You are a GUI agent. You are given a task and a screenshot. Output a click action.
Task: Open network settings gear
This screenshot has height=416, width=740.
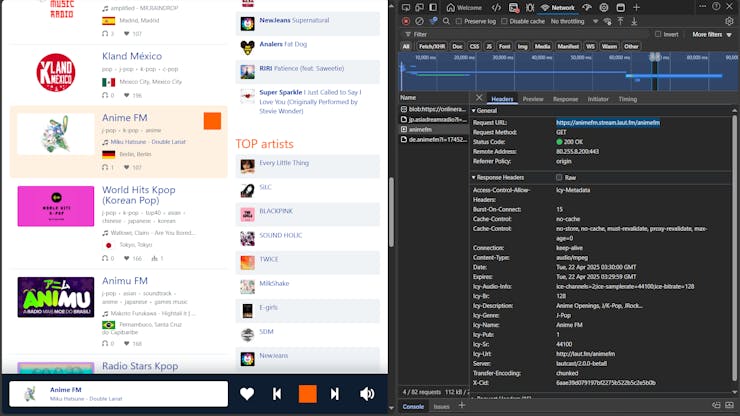pyautogui.click(x=729, y=21)
